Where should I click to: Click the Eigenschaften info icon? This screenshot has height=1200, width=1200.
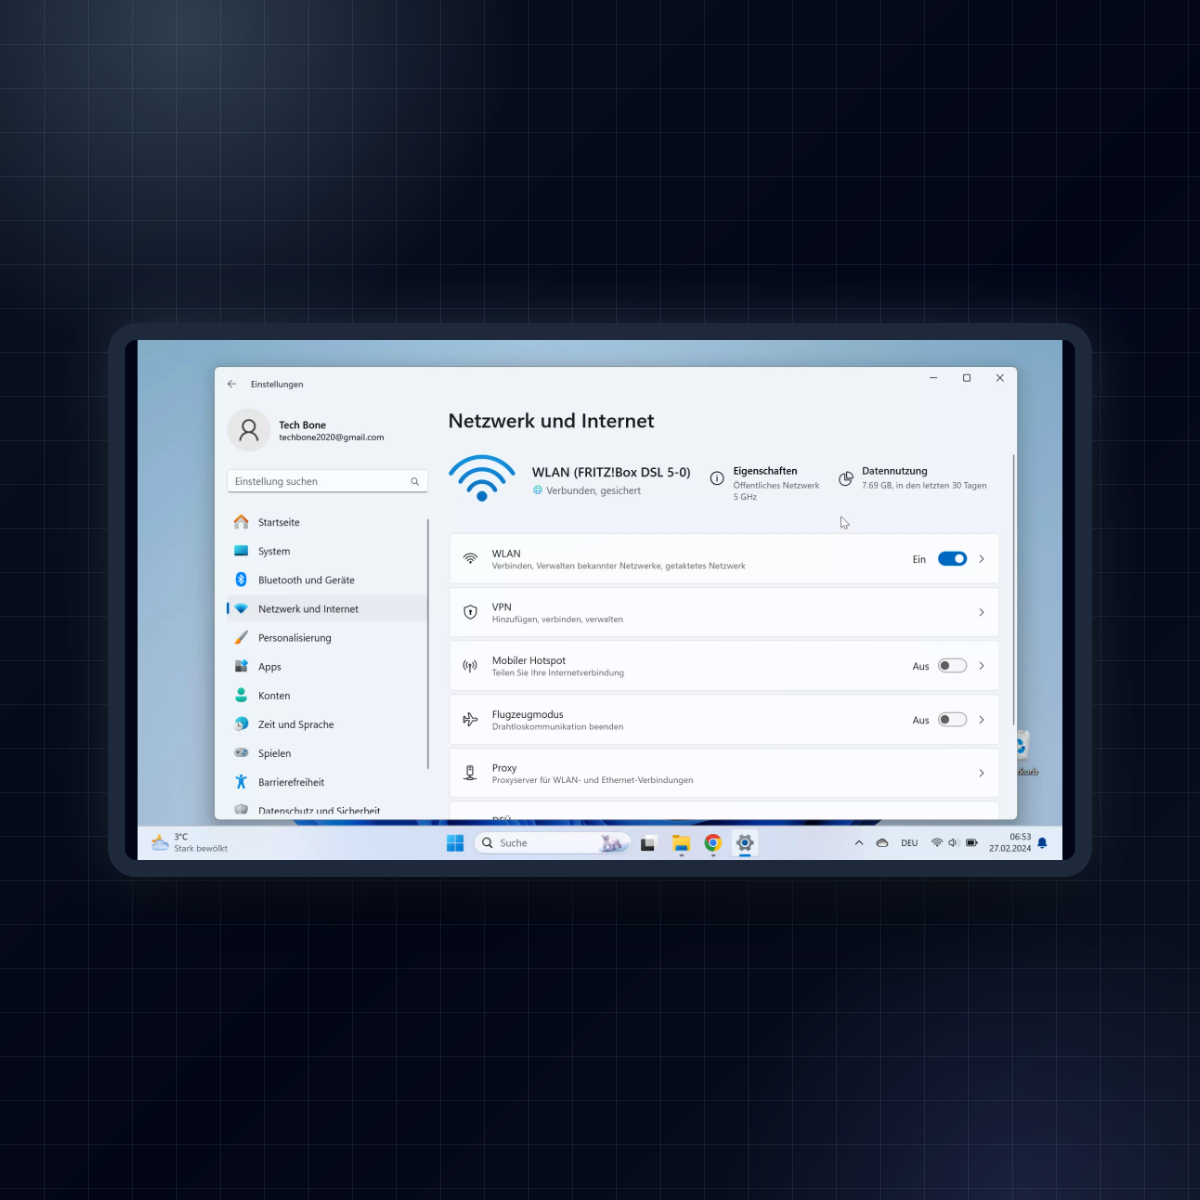tap(717, 478)
